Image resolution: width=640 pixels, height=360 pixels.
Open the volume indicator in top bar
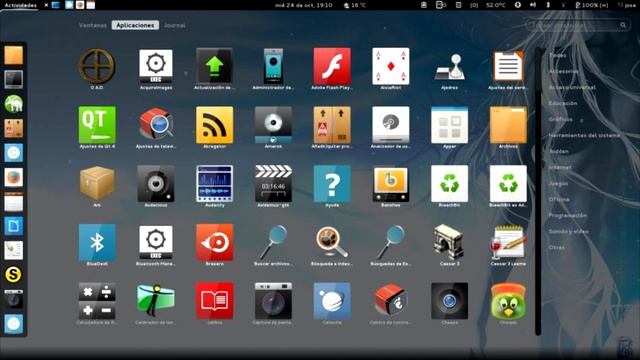[533, 5]
